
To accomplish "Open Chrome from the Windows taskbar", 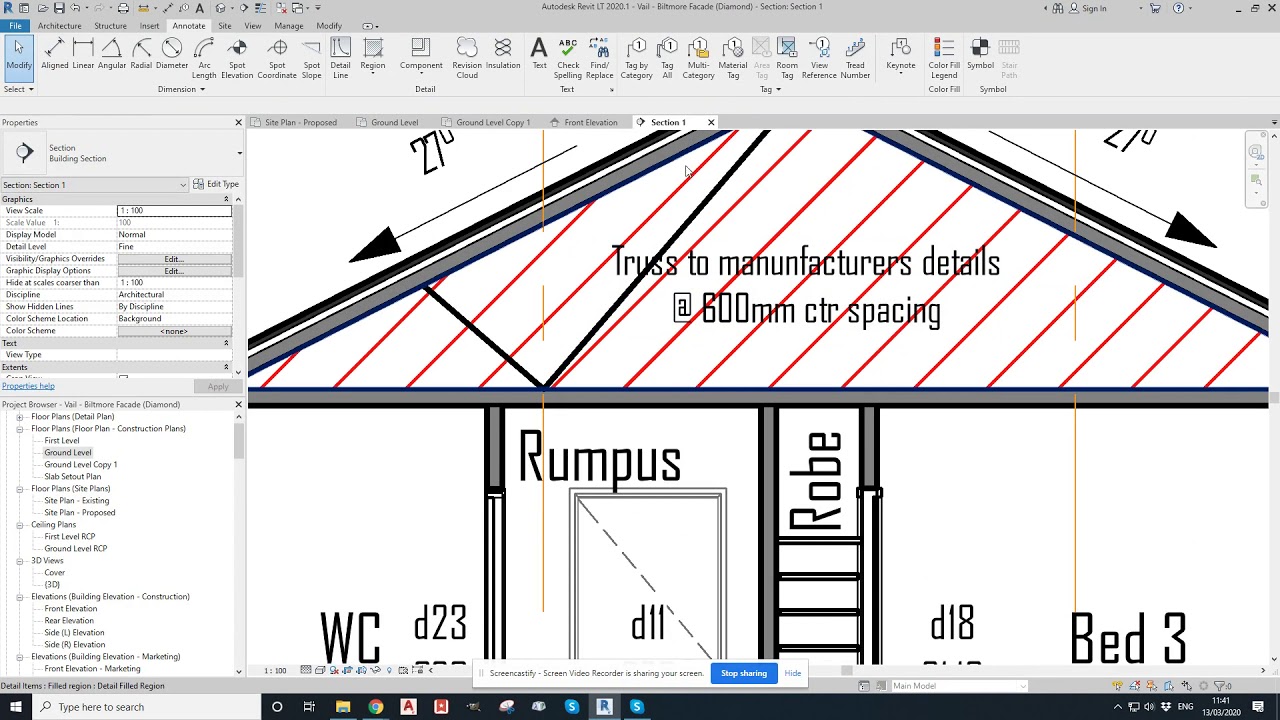I will (x=375, y=707).
